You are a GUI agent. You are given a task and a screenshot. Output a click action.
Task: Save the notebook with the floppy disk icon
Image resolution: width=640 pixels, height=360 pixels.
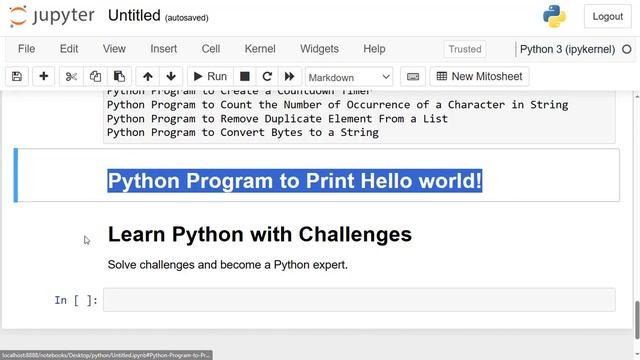[17, 76]
